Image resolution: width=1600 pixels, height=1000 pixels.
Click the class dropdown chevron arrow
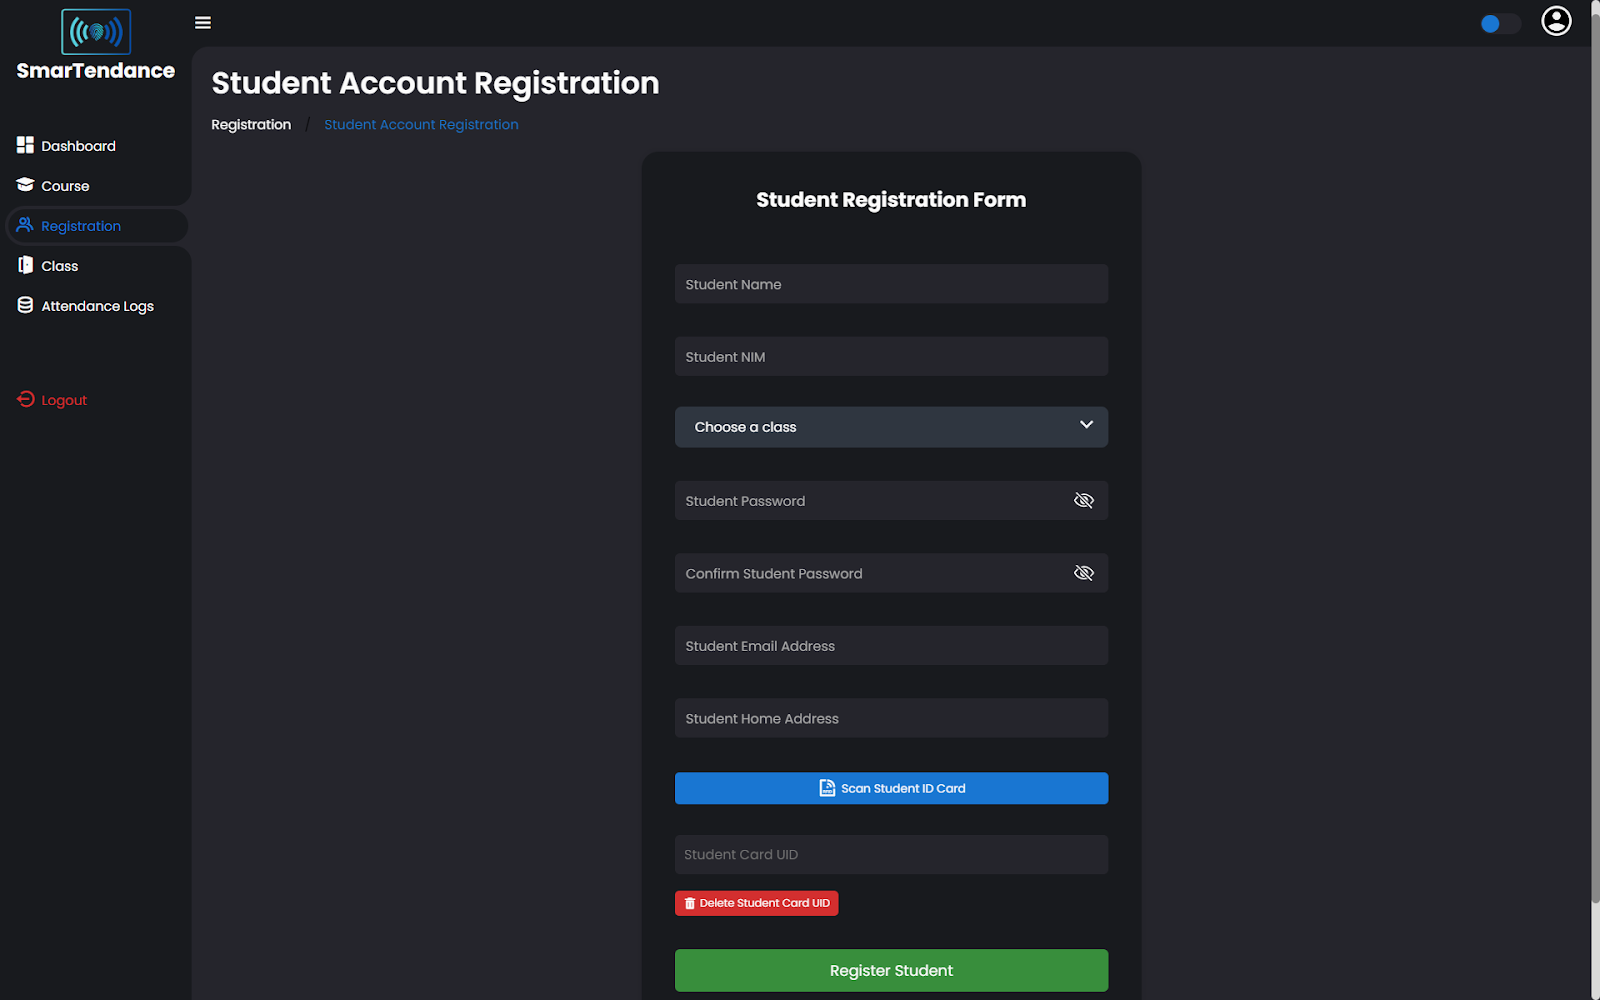[1086, 425]
